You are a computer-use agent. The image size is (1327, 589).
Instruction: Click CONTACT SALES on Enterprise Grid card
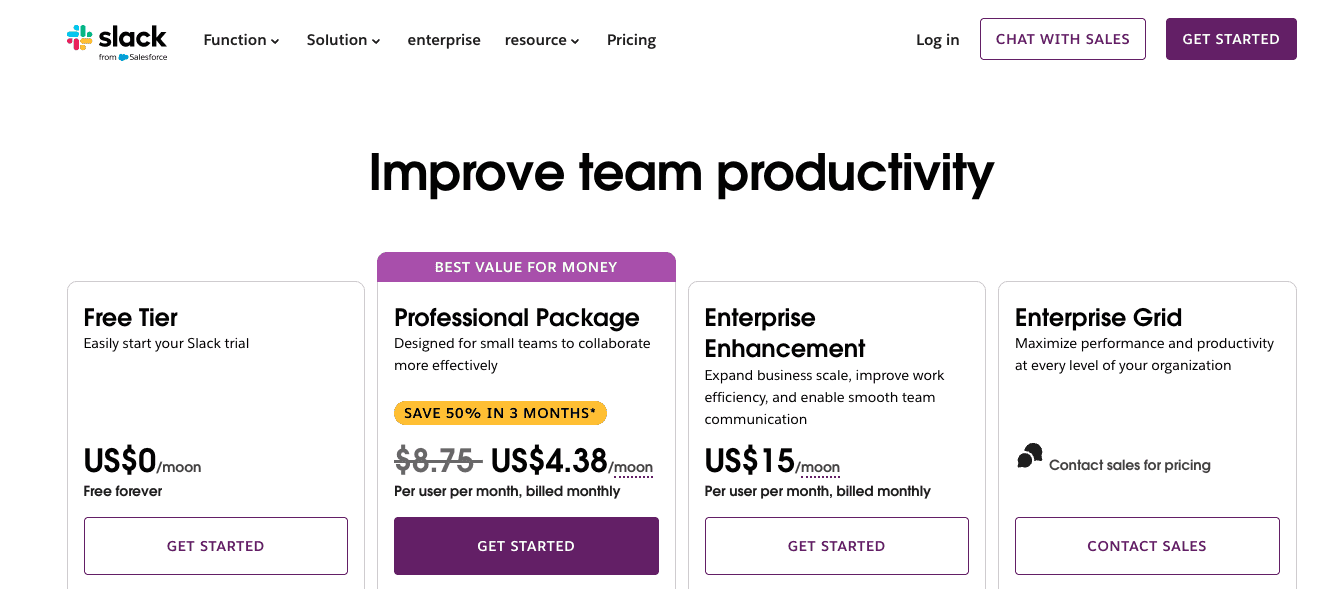point(1146,546)
